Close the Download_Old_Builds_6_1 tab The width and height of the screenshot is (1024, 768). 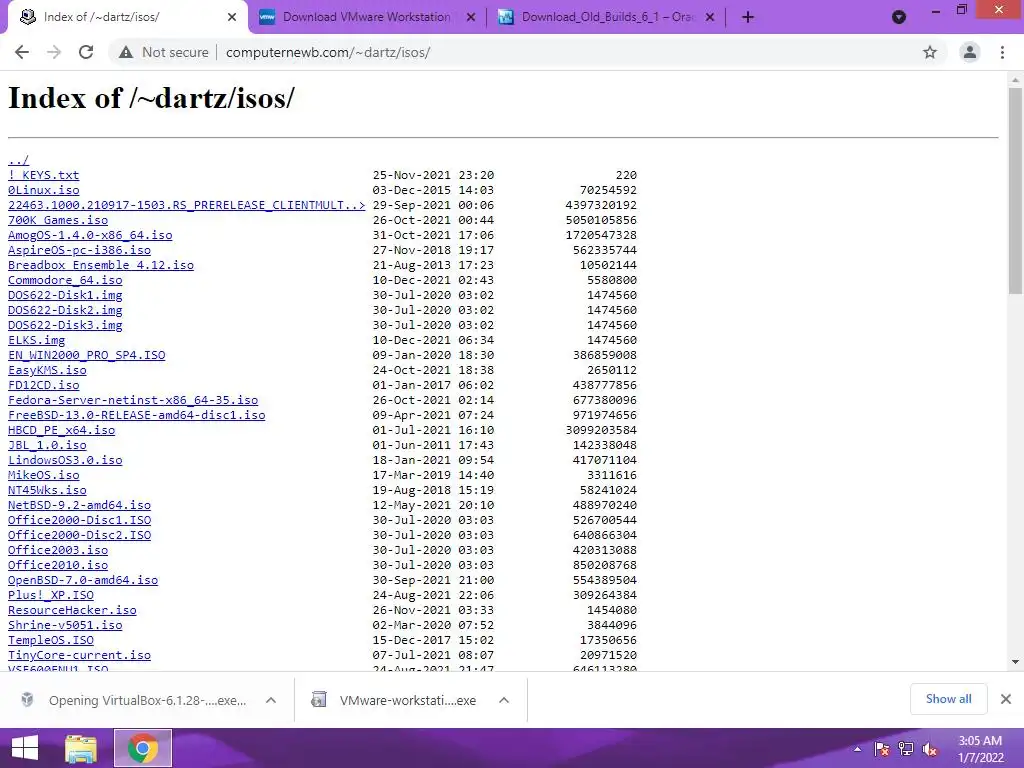(710, 17)
